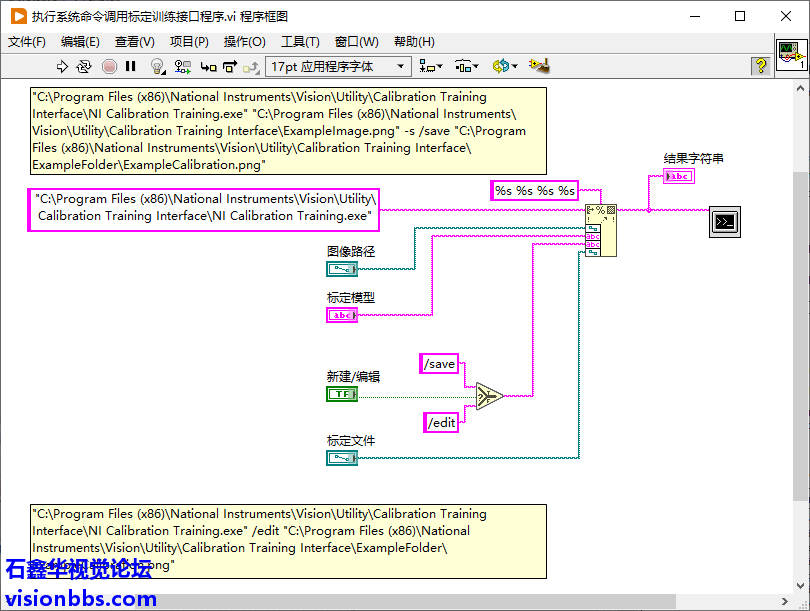Click the VI icon pane in top-right corner
This screenshot has width=810, height=611.
(x=791, y=55)
